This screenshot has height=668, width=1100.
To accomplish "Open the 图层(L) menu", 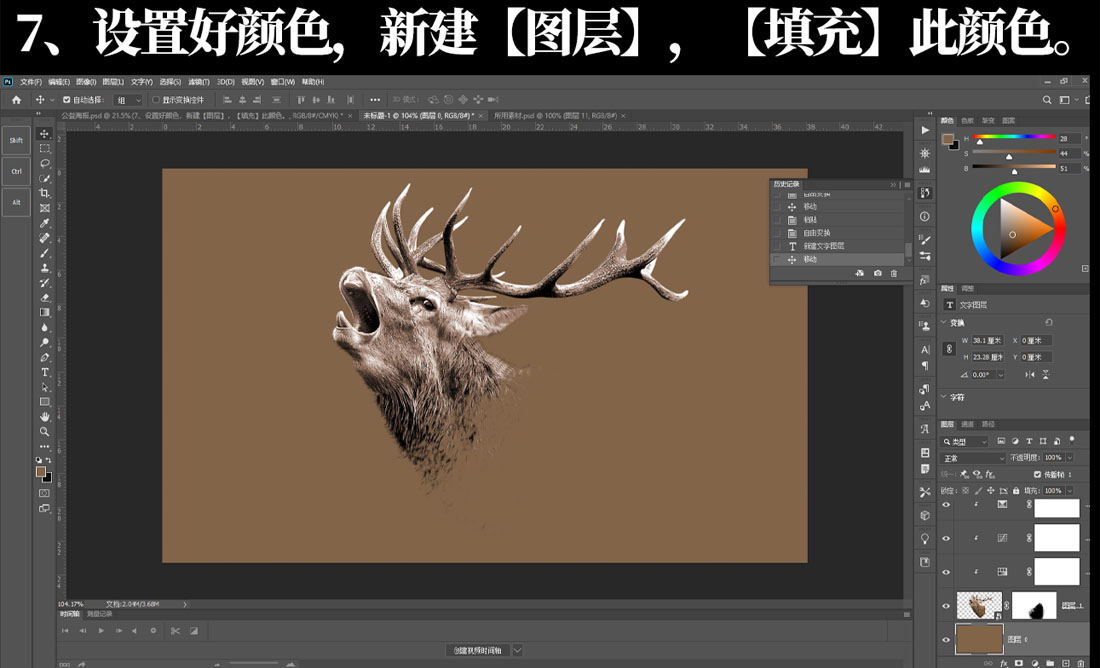I will pyautogui.click(x=112, y=82).
